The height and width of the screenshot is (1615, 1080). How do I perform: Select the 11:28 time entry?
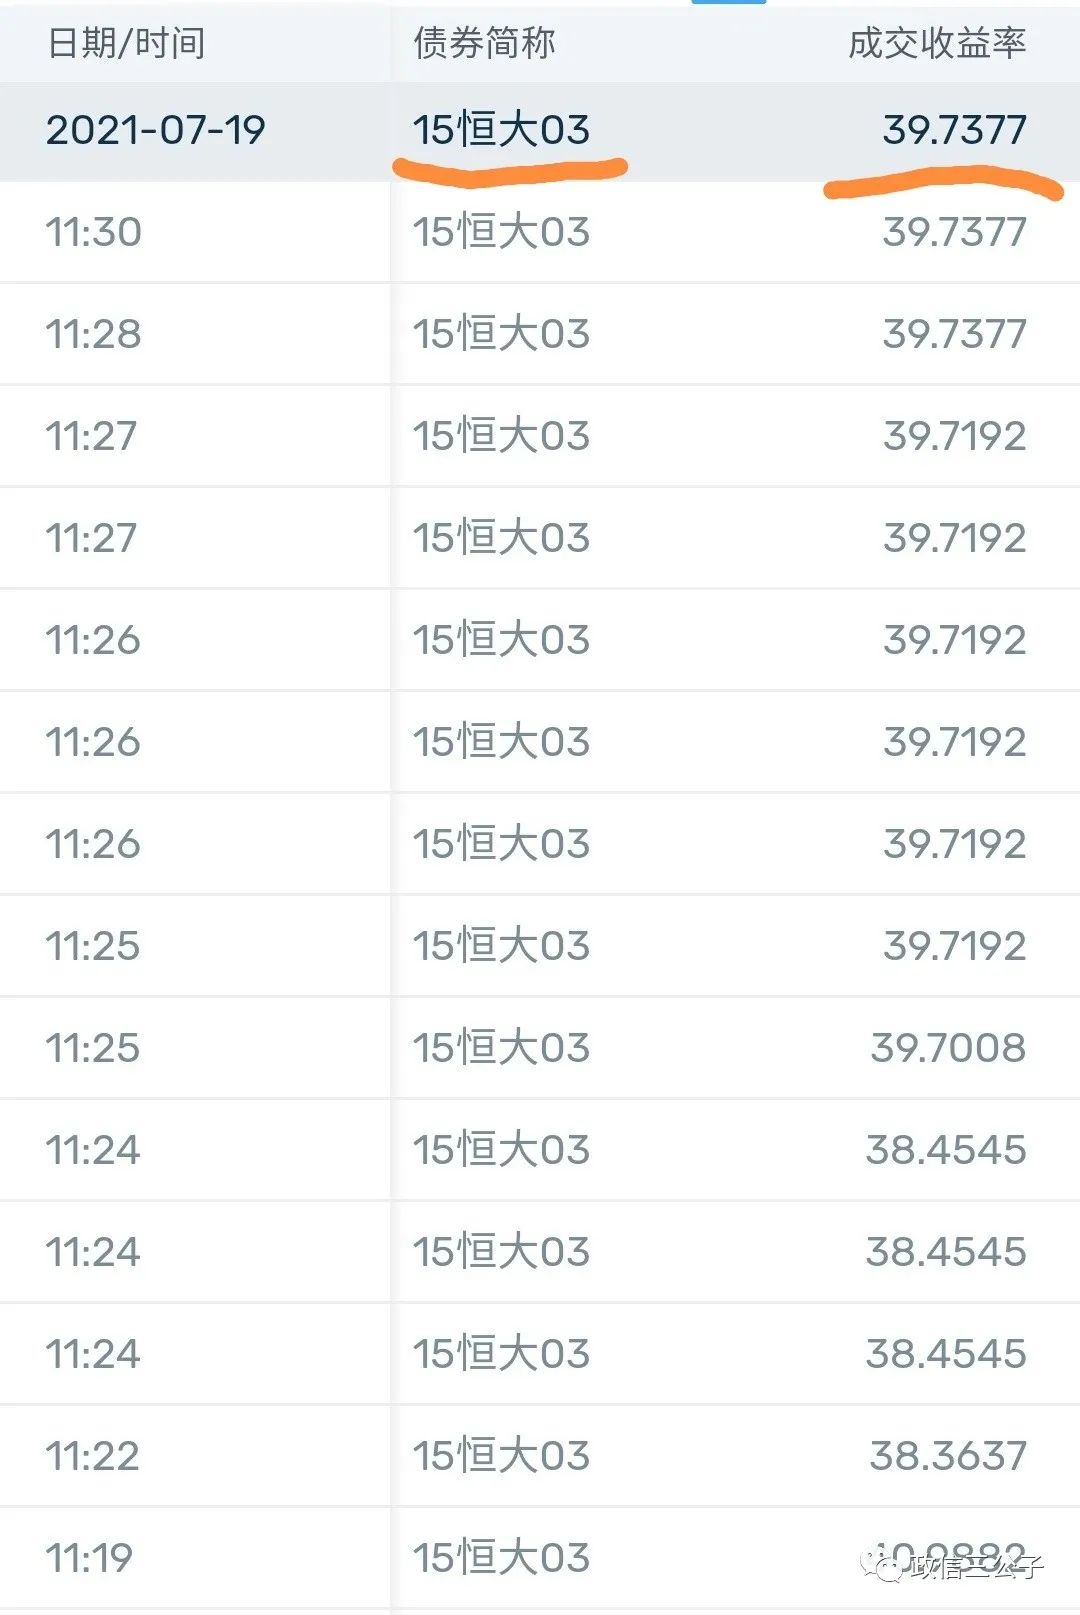(x=93, y=334)
